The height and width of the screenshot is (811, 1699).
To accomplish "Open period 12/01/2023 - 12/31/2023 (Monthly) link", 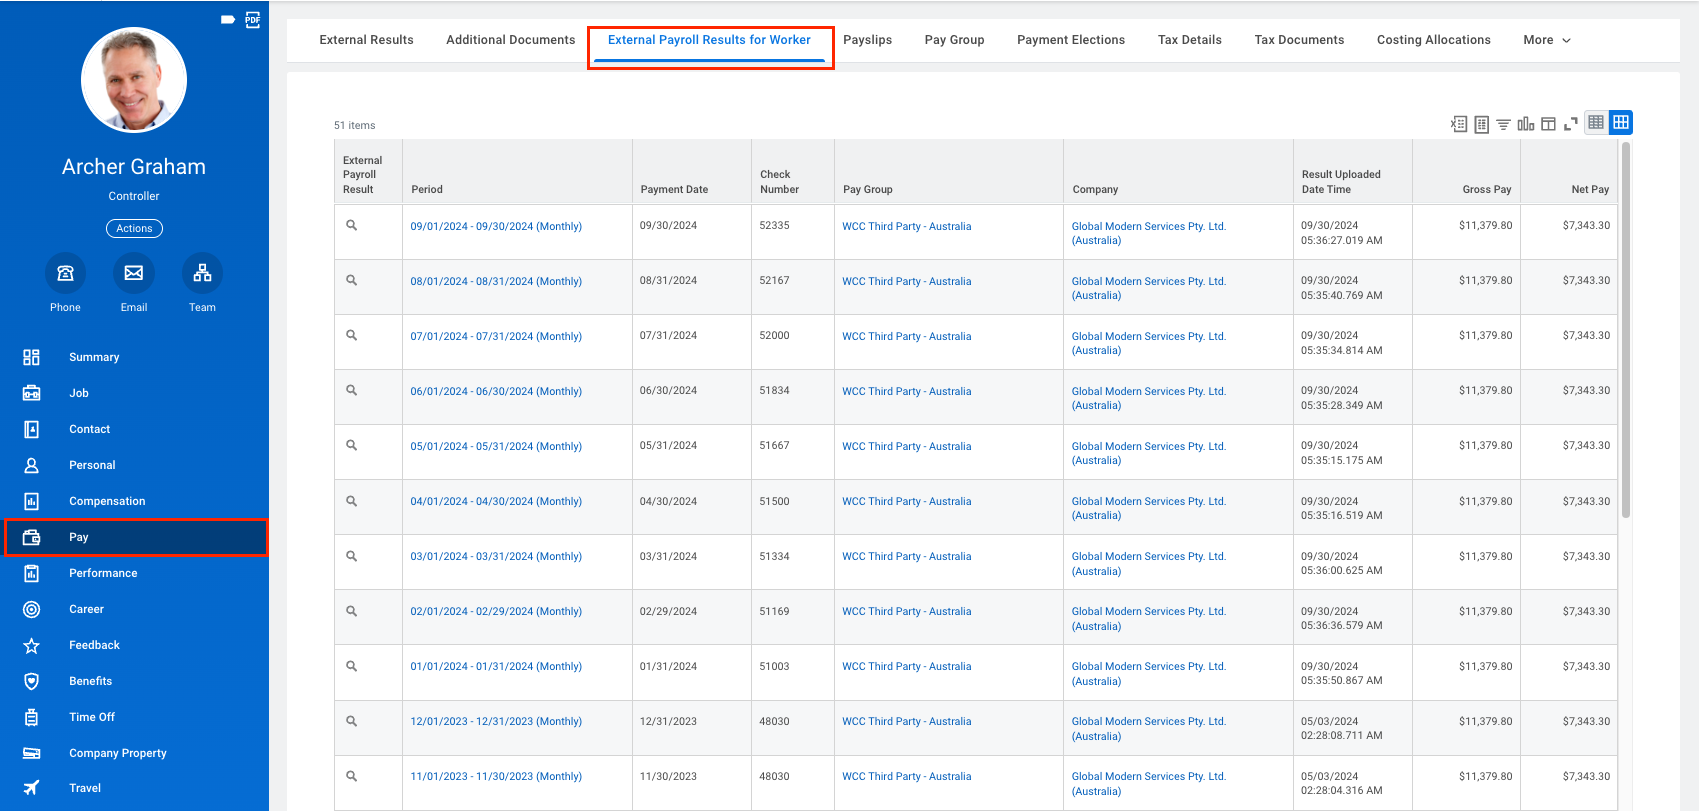I will click(x=496, y=721).
